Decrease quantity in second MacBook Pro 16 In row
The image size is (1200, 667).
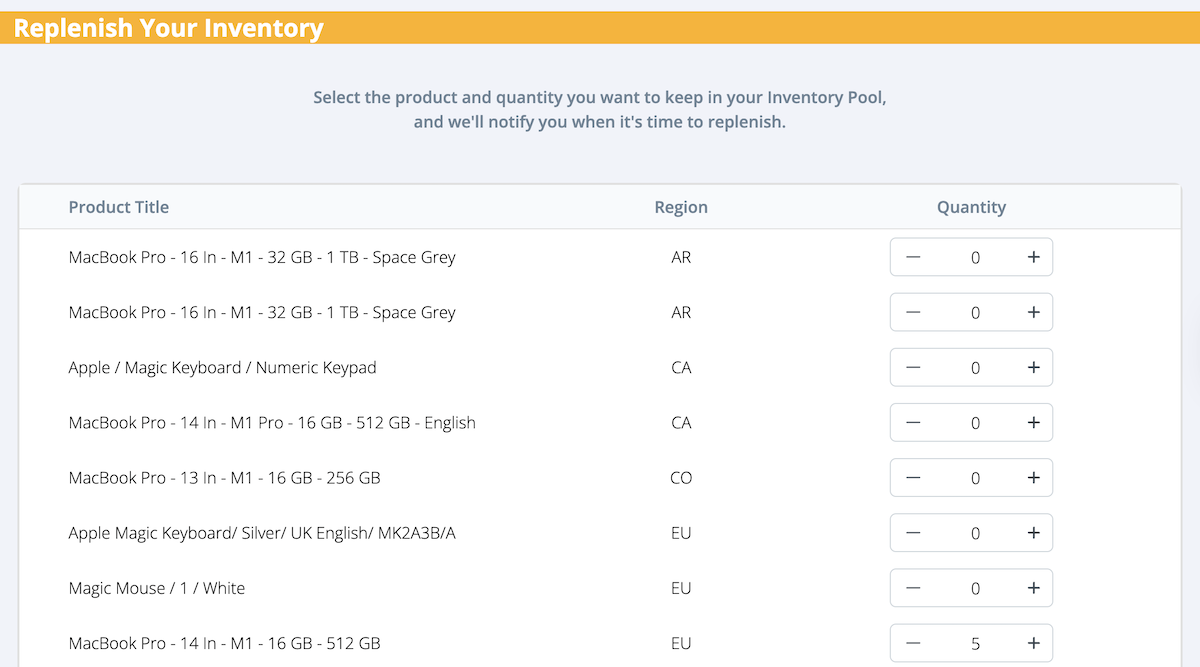[912, 313]
